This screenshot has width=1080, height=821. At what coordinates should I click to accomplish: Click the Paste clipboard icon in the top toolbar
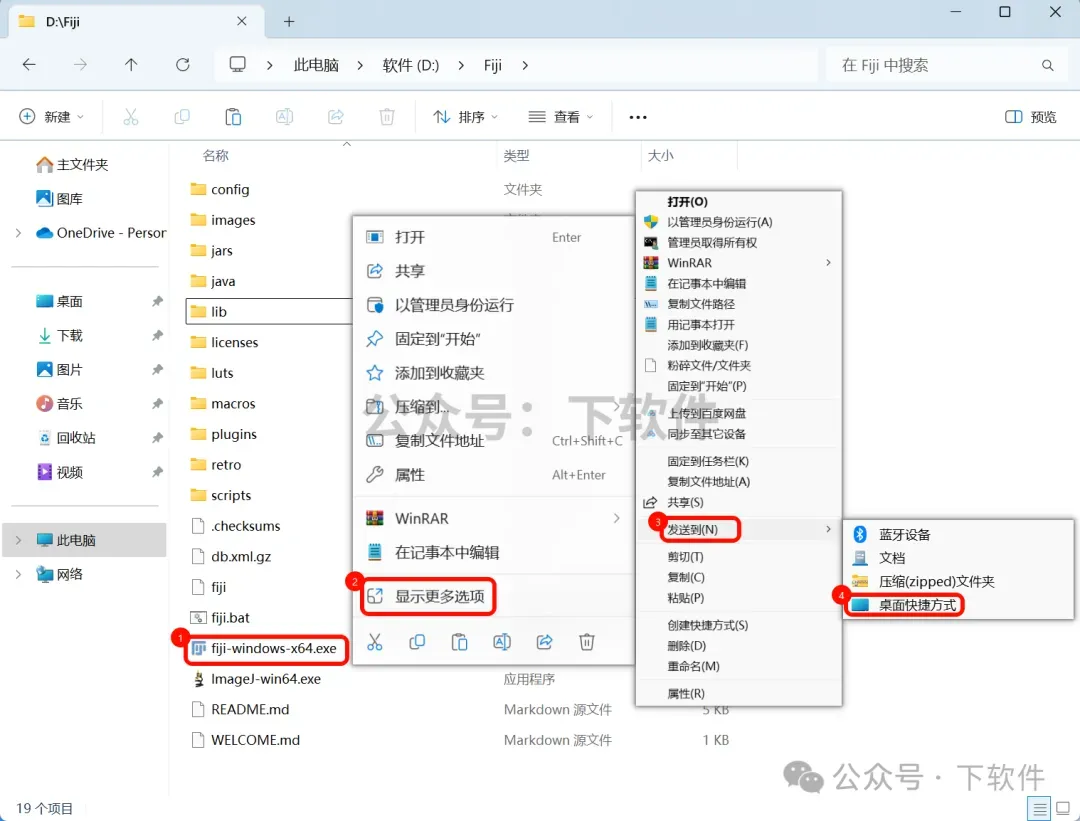233,117
